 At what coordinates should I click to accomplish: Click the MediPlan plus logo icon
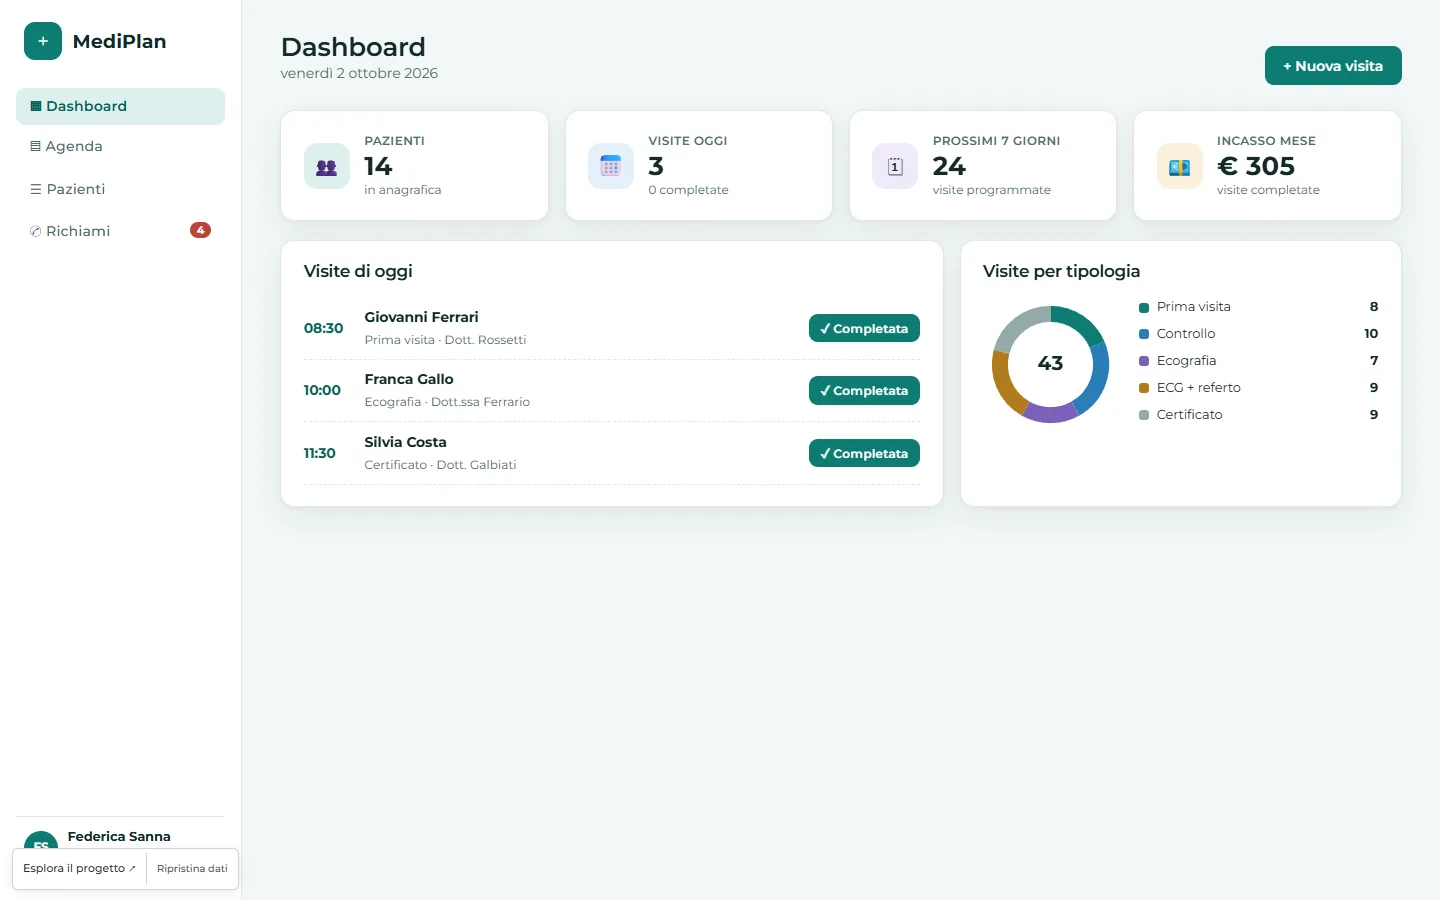43,41
